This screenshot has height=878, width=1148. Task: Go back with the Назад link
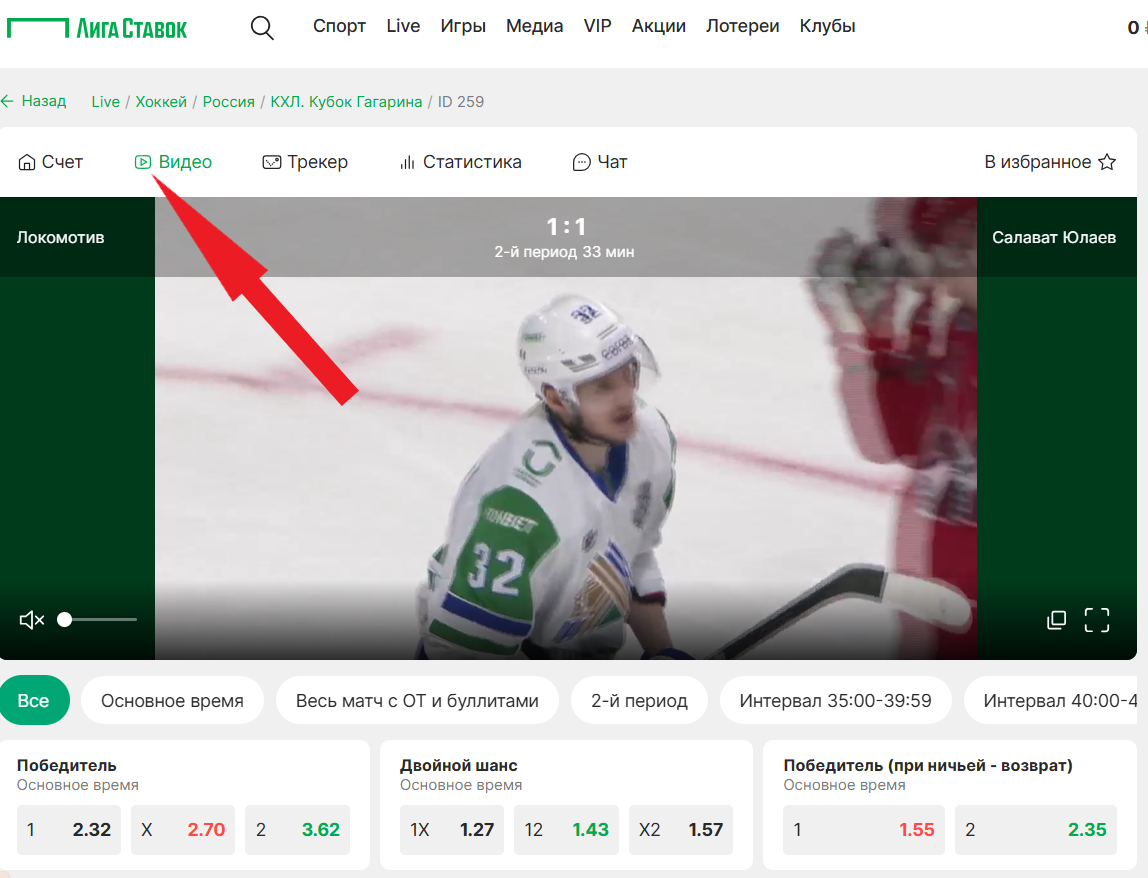[x=34, y=101]
